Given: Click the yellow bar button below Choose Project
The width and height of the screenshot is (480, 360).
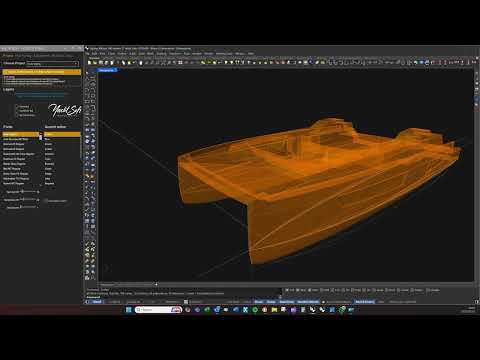Looking at the screenshot, I should click(41, 72).
